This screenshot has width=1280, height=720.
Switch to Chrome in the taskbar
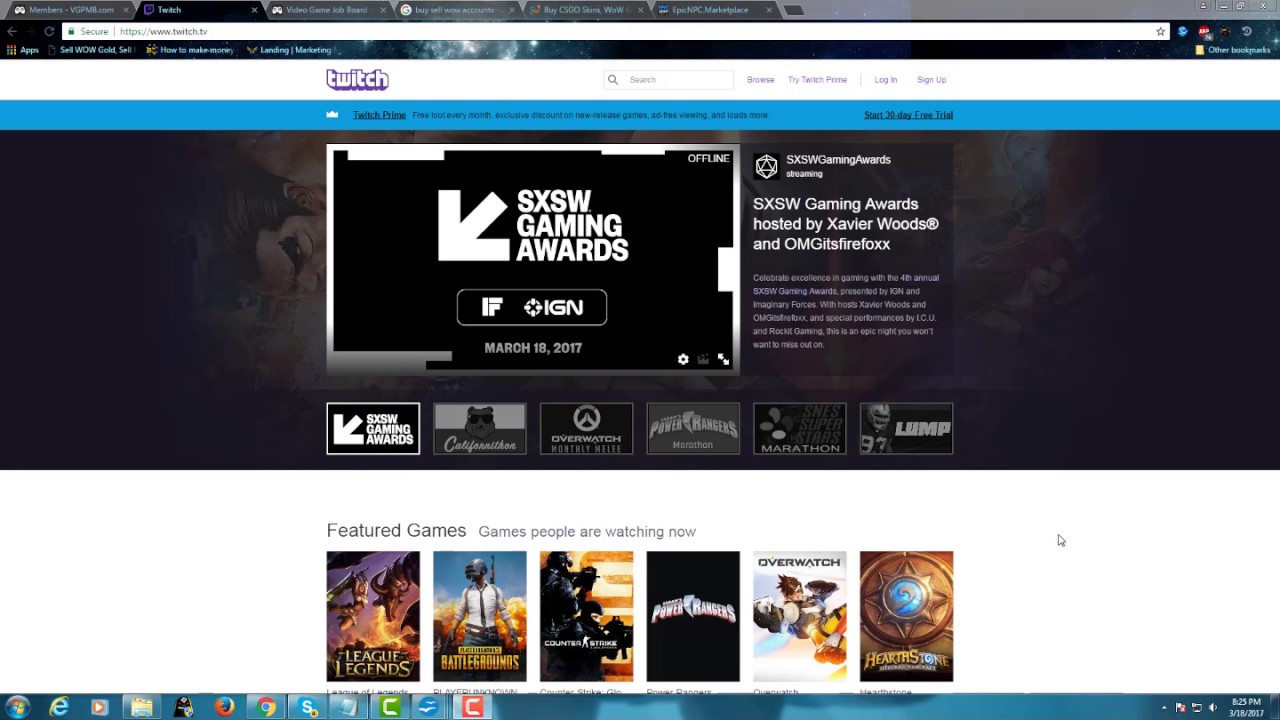266,707
